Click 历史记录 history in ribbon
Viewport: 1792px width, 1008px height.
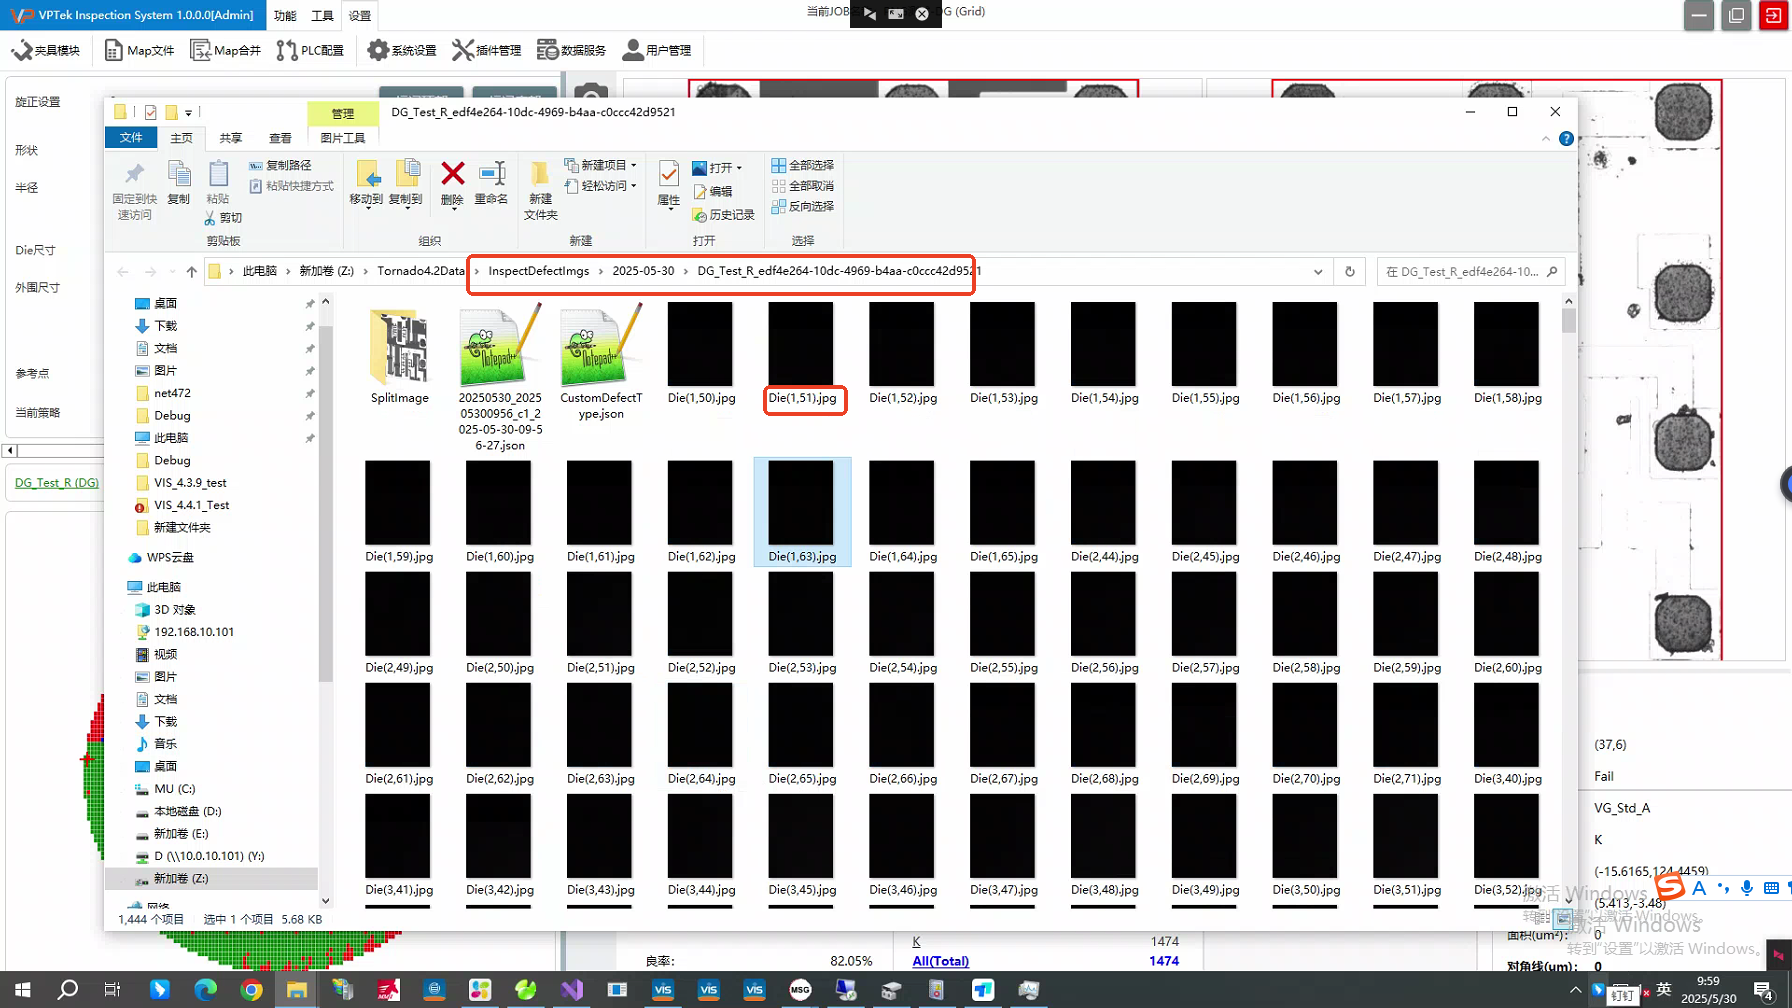(x=723, y=215)
